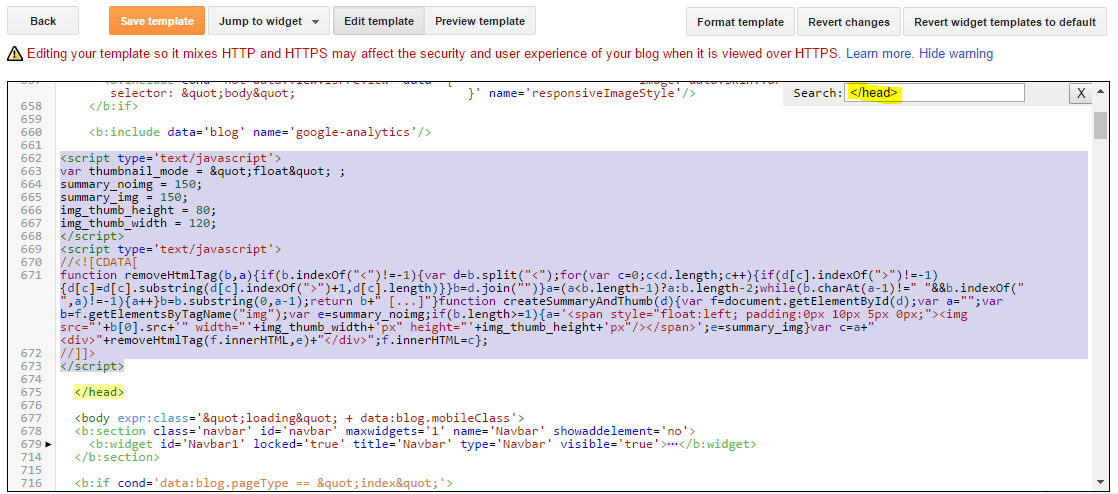Click line number 662 in gutter

pos(31,158)
